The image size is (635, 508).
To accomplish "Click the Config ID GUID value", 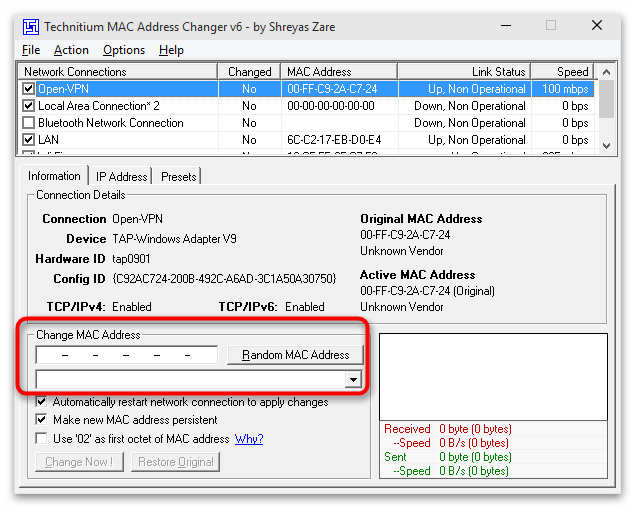I will click(224, 279).
